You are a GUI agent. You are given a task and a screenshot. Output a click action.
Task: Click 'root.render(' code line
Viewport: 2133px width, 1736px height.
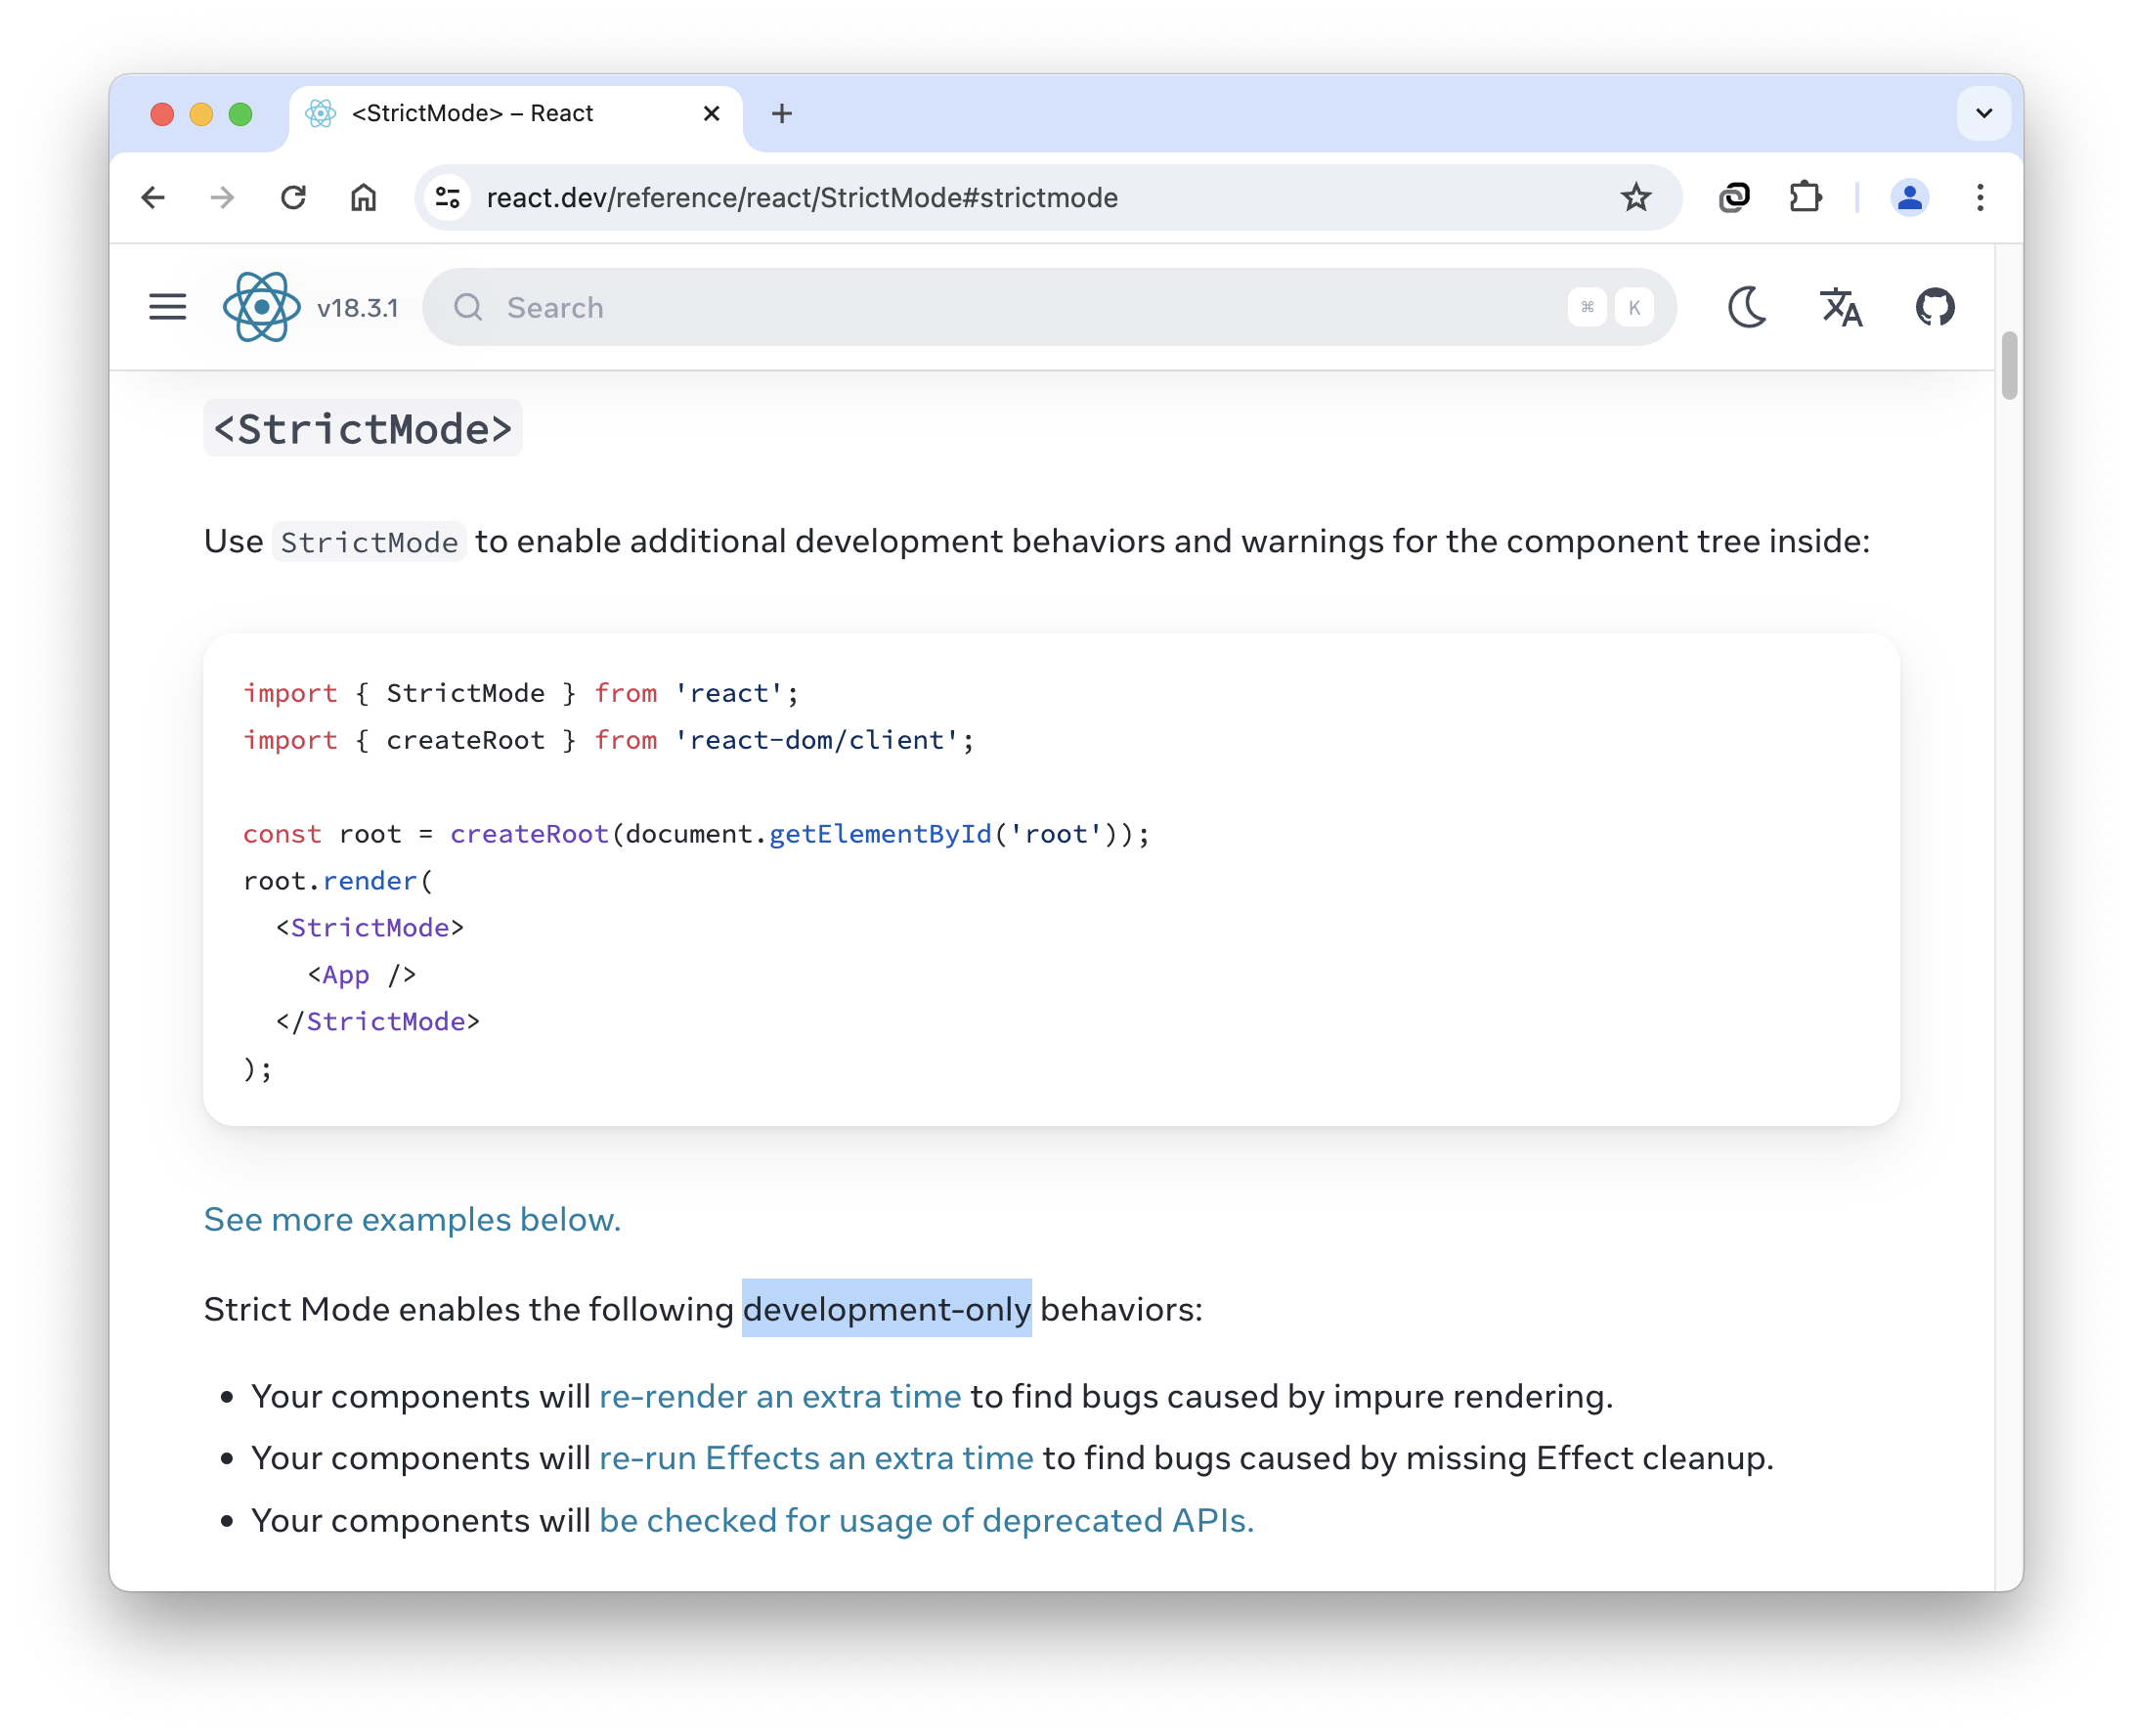(x=338, y=881)
